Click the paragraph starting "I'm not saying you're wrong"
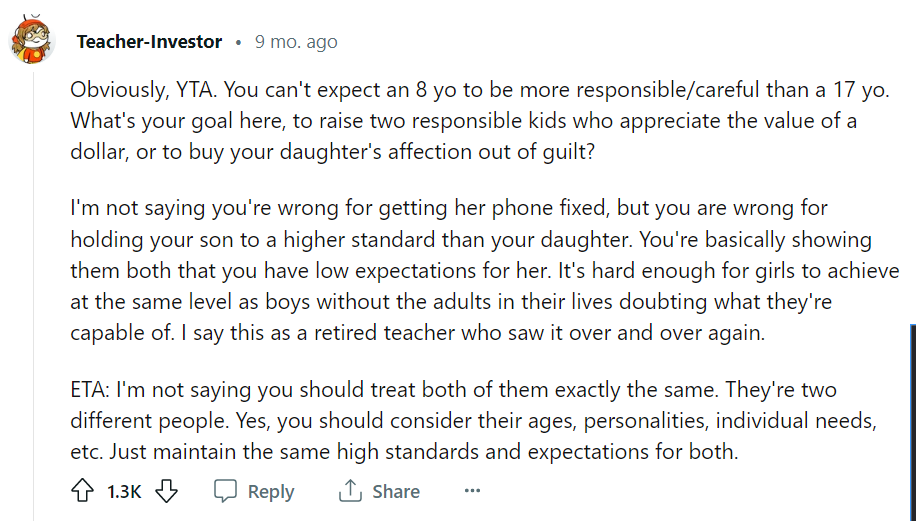The width and height of the screenshot is (916, 521). [484, 270]
